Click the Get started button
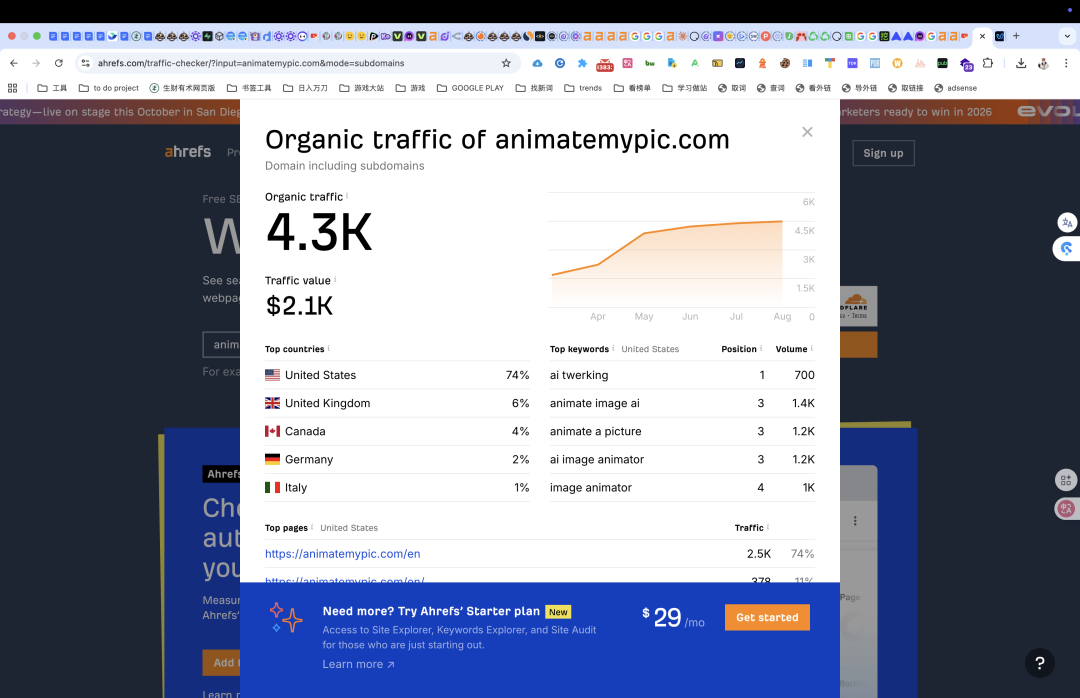This screenshot has height=698, width=1080. pos(767,617)
